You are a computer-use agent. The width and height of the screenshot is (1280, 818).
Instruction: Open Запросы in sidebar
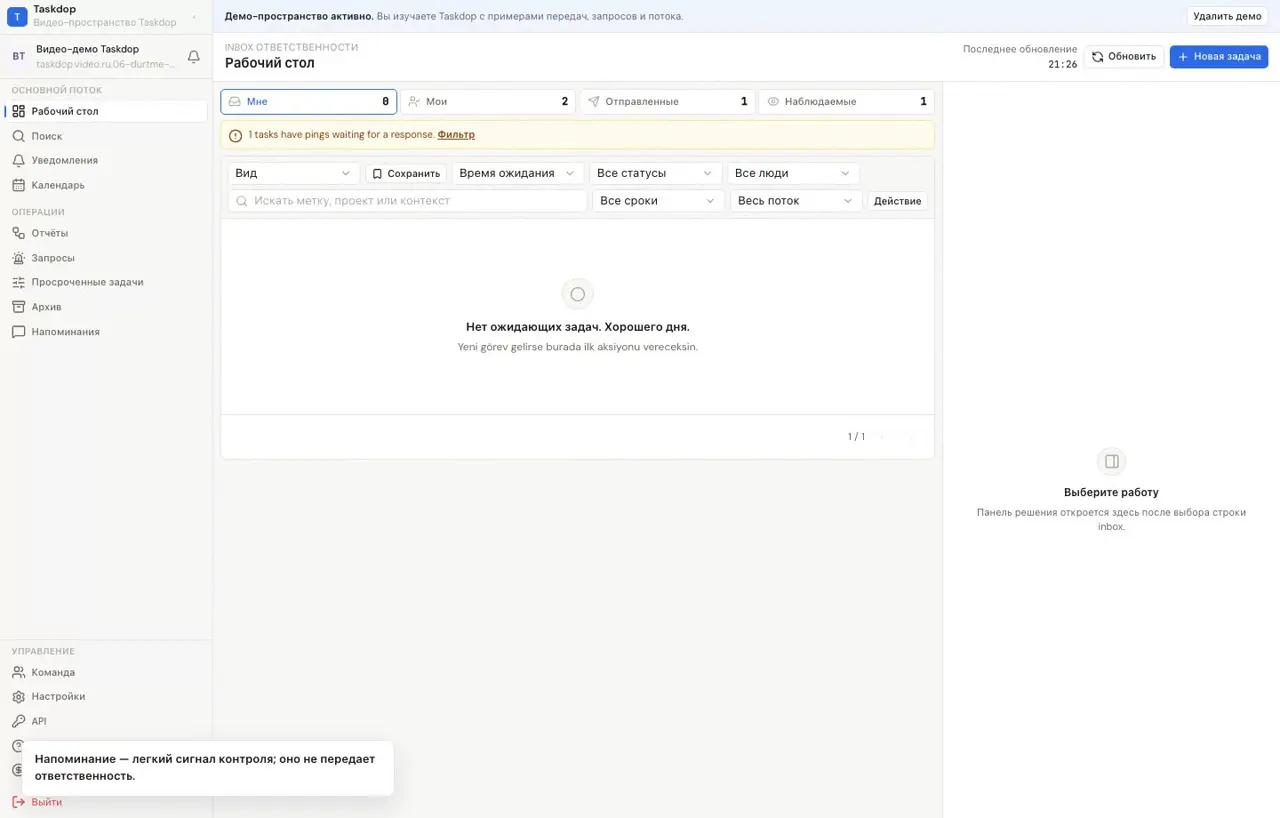106,258
